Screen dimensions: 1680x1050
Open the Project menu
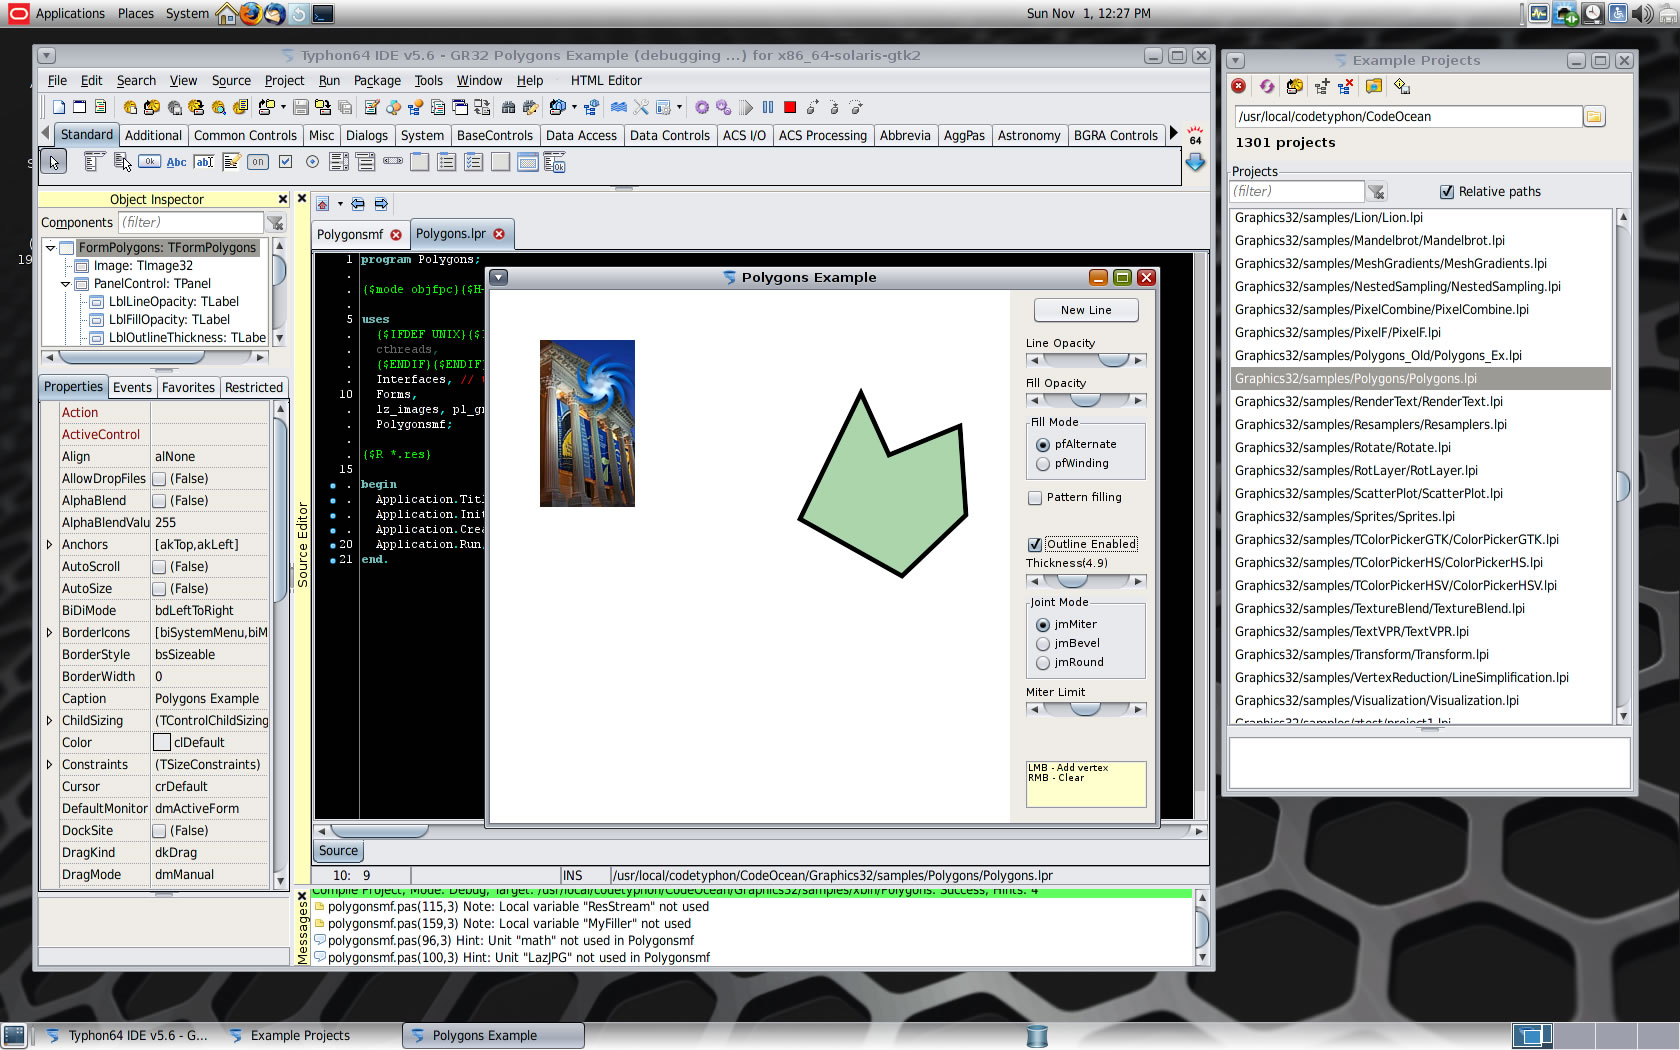click(284, 81)
